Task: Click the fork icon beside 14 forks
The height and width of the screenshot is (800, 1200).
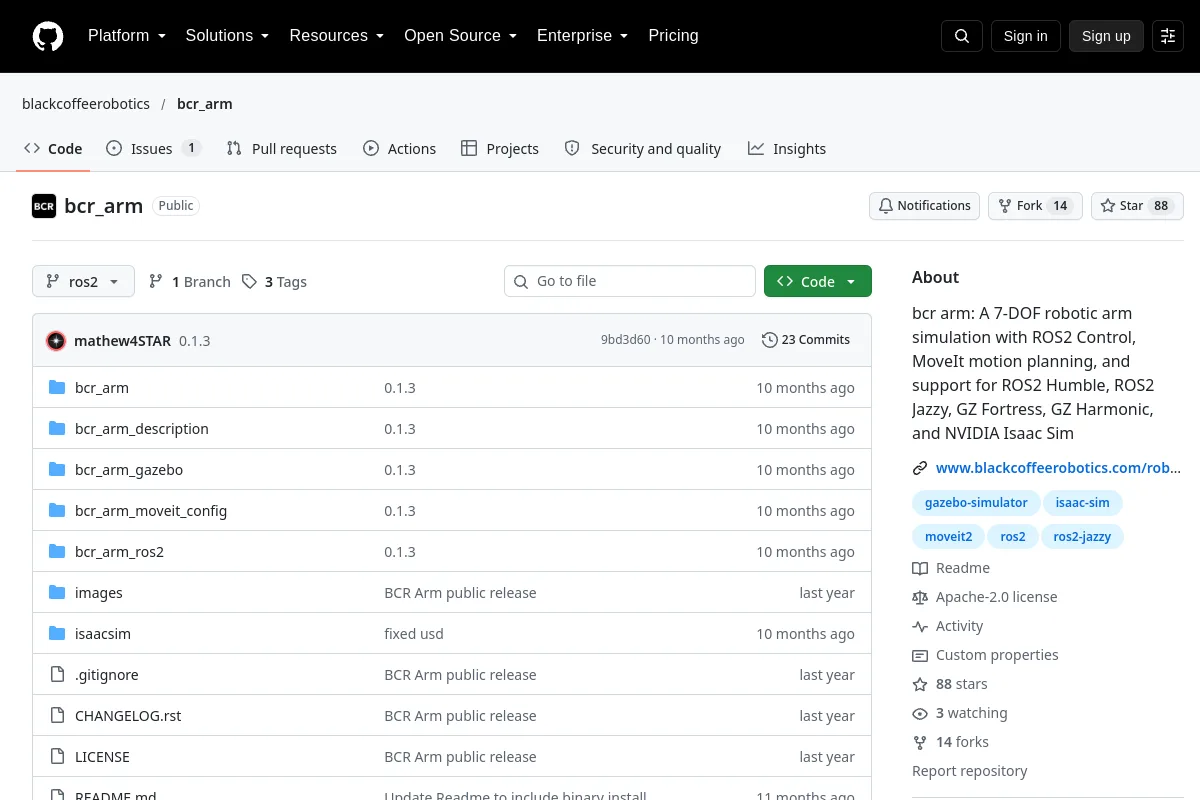Action: coord(920,742)
